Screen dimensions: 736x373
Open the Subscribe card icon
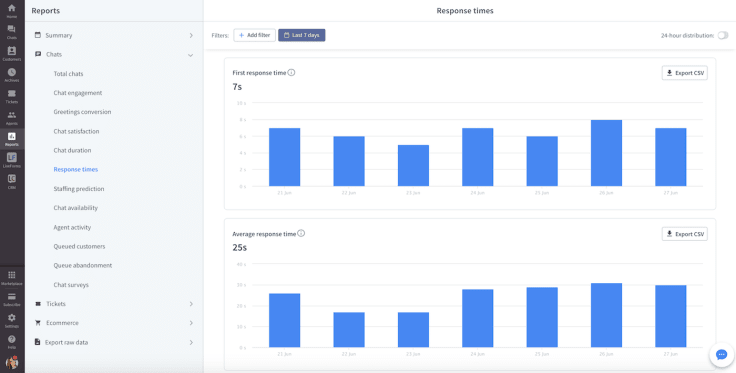coord(12,297)
